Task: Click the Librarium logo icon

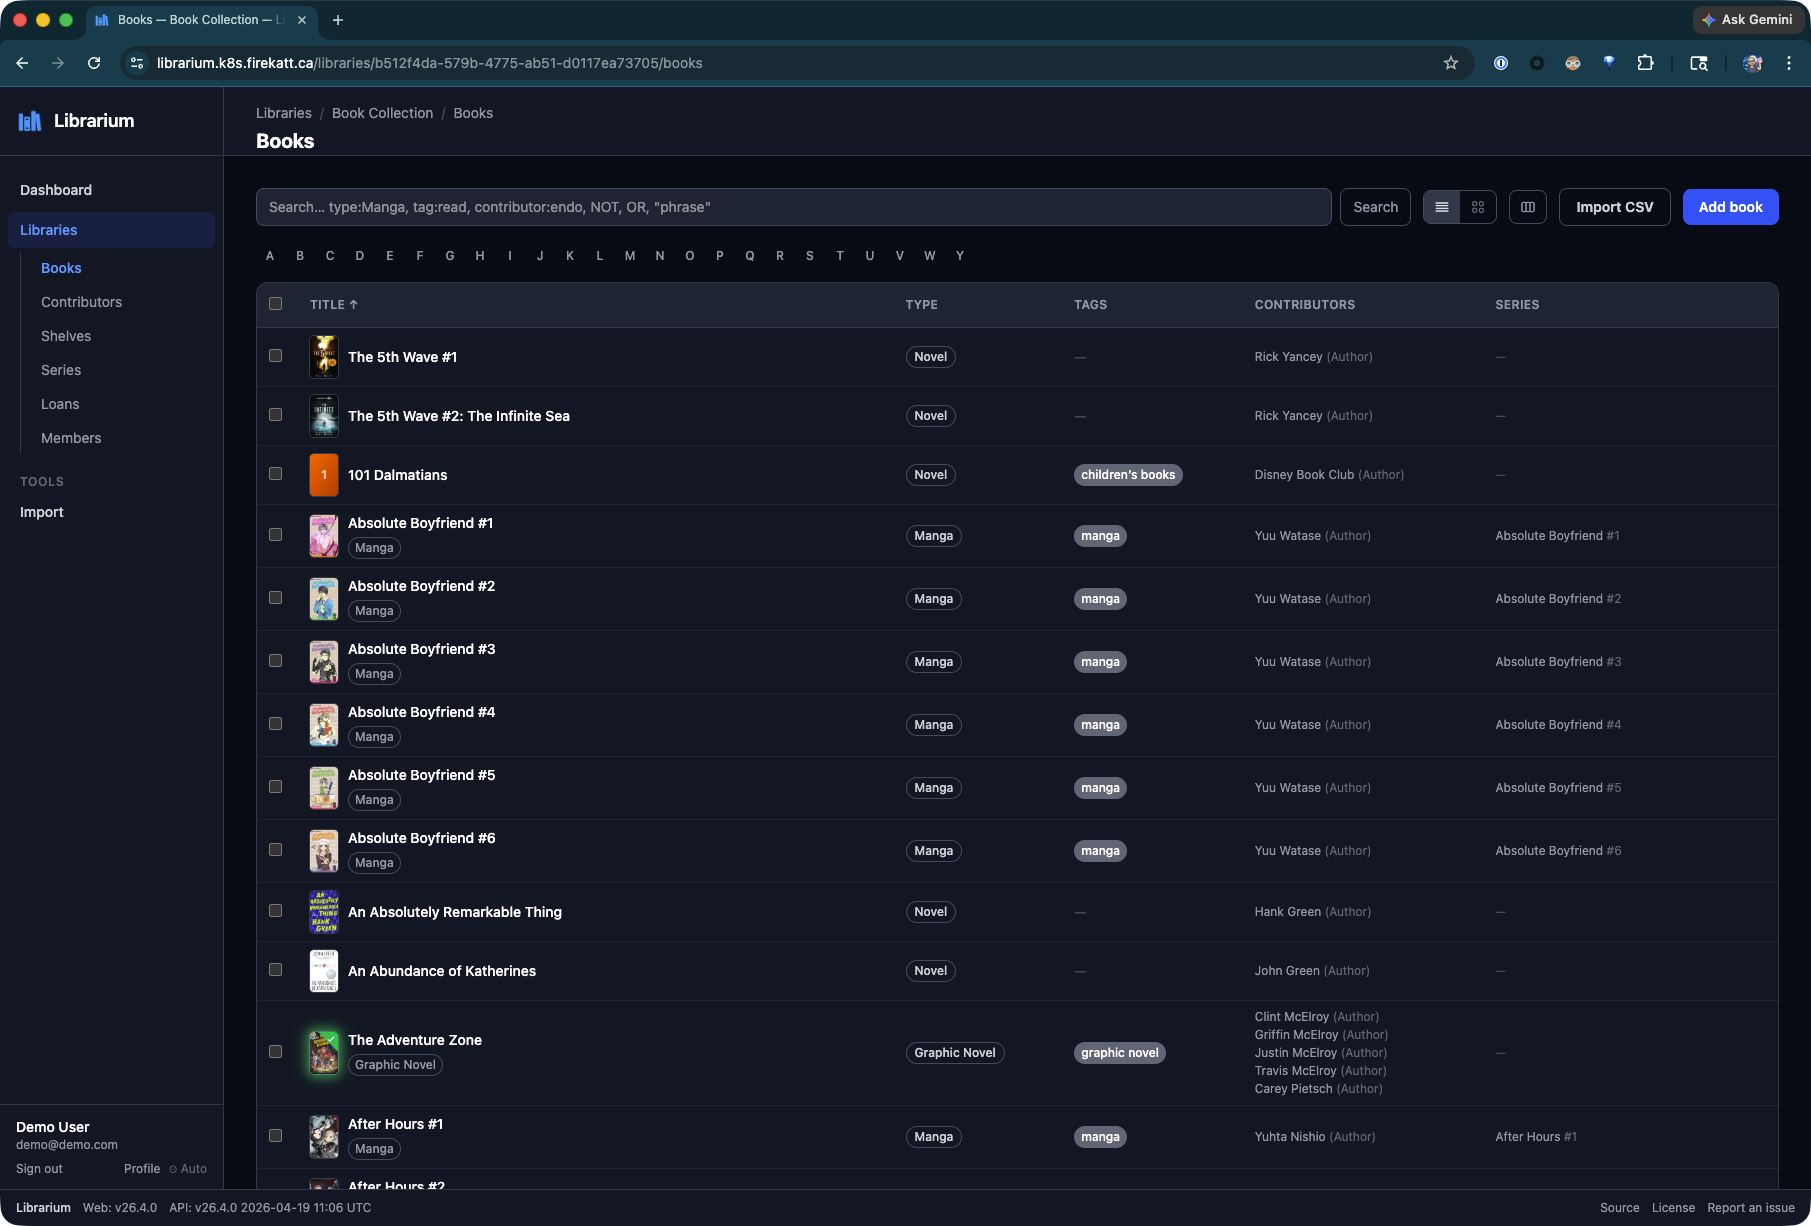Action: pos(30,121)
